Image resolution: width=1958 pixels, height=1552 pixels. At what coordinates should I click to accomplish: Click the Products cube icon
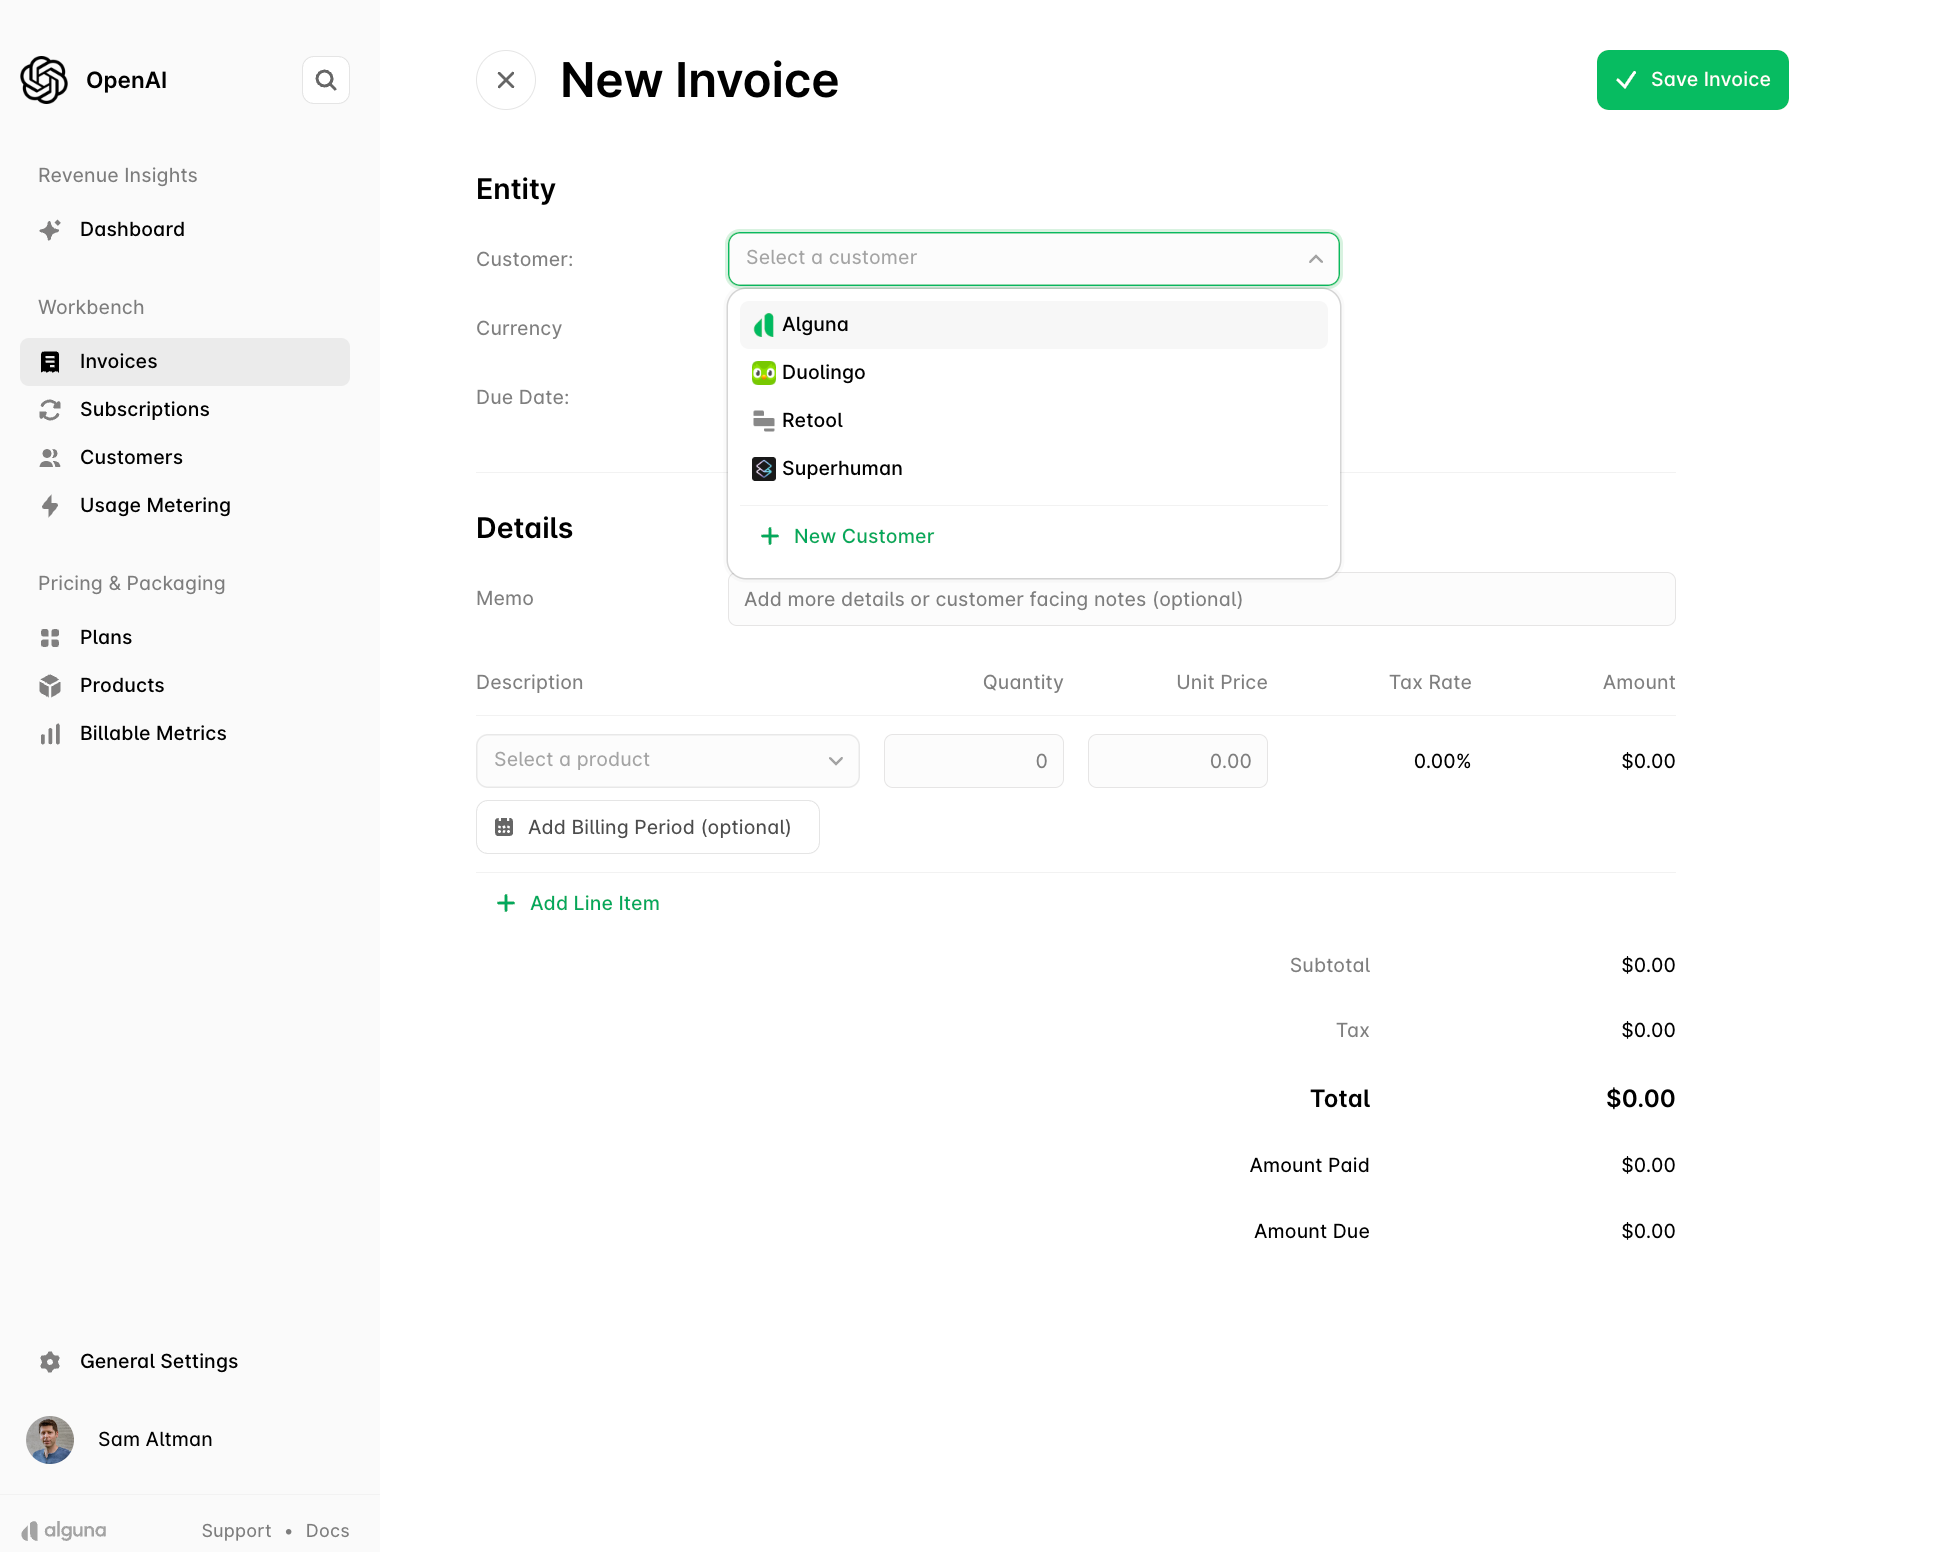pyautogui.click(x=50, y=685)
